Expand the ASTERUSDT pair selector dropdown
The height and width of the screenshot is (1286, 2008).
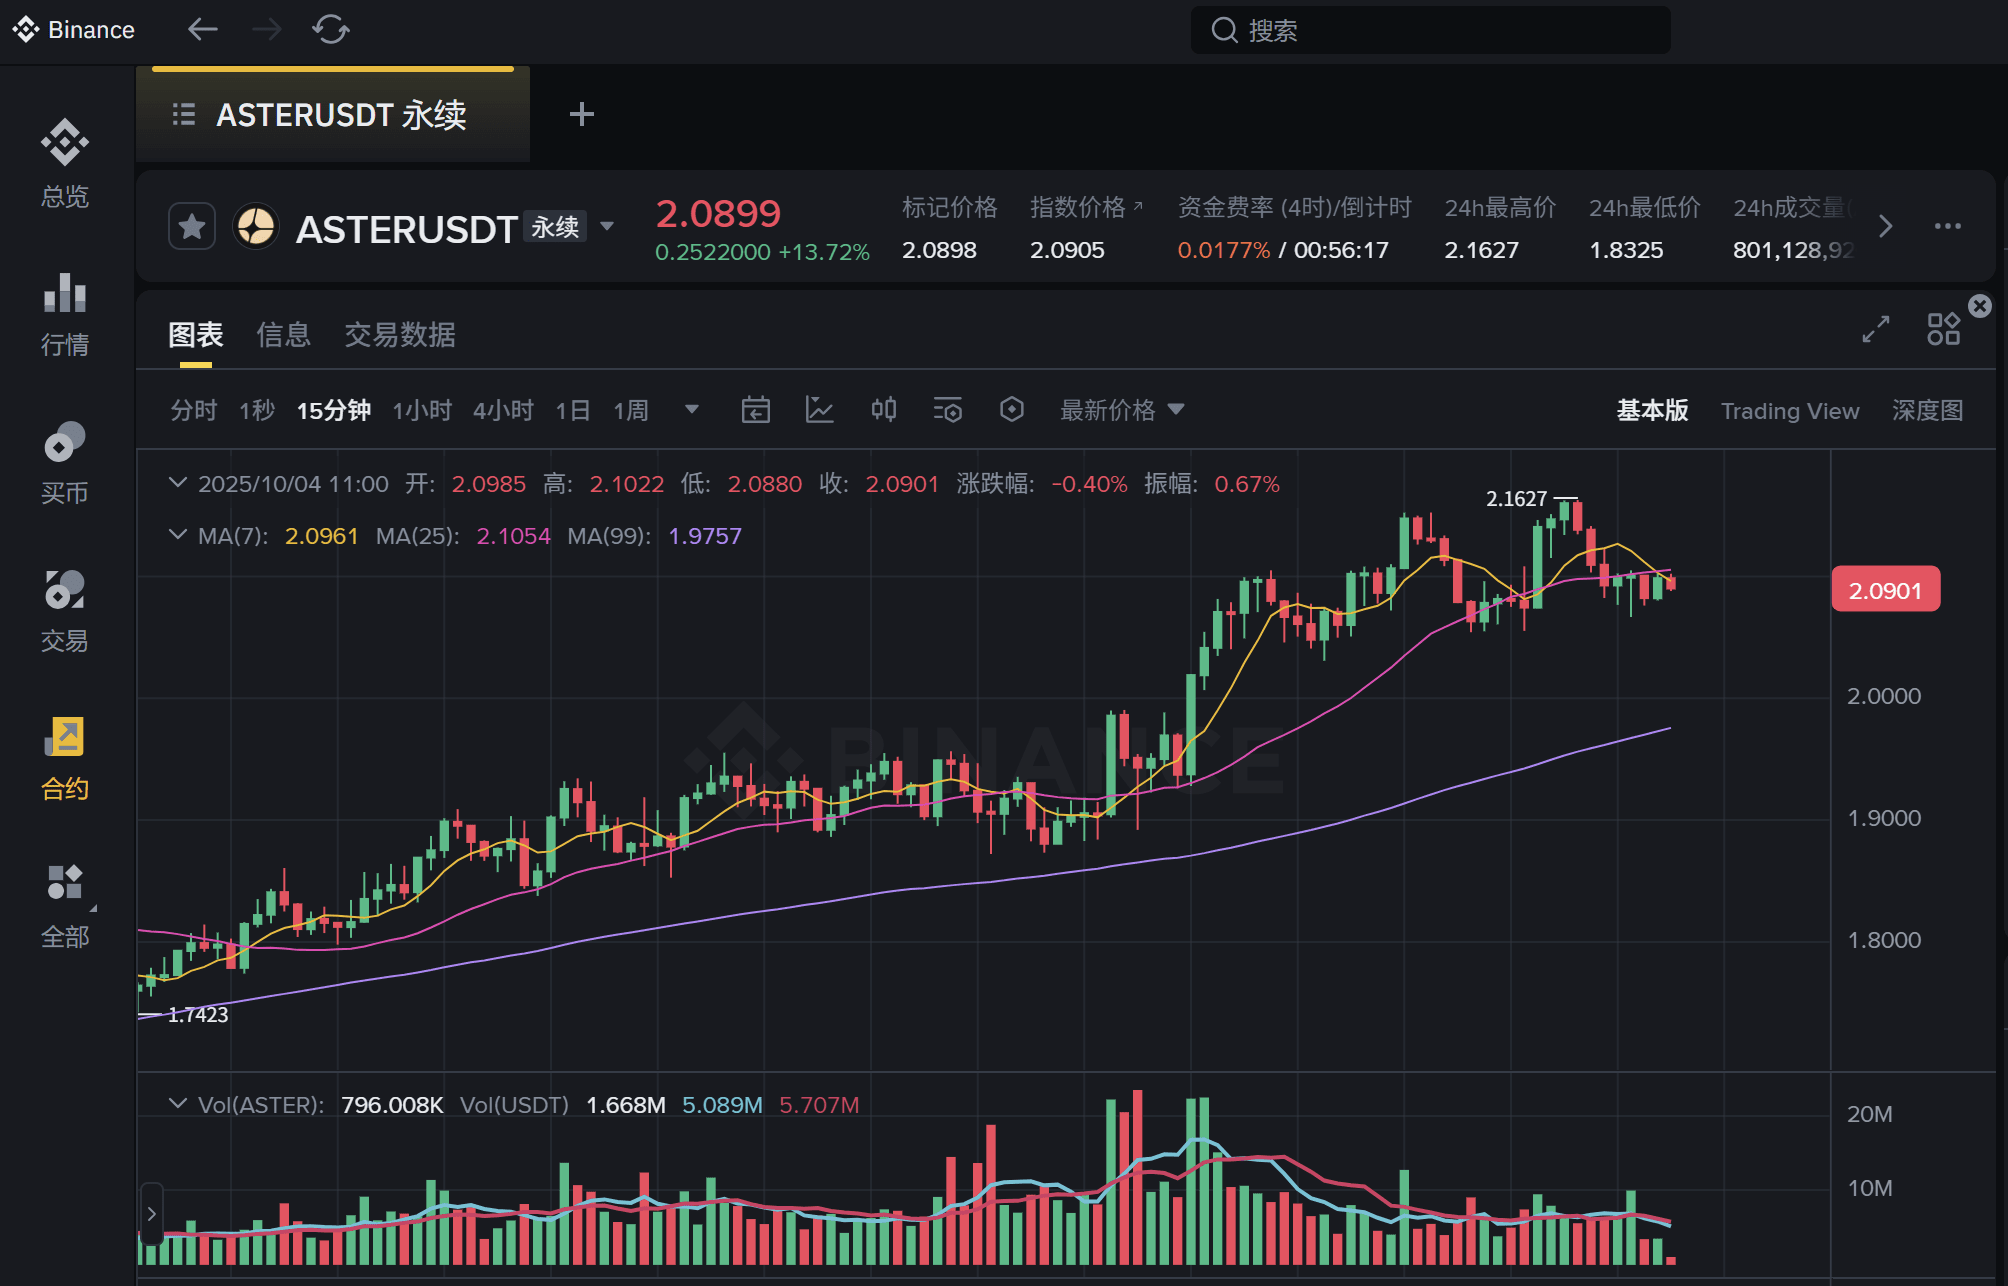[x=607, y=227]
